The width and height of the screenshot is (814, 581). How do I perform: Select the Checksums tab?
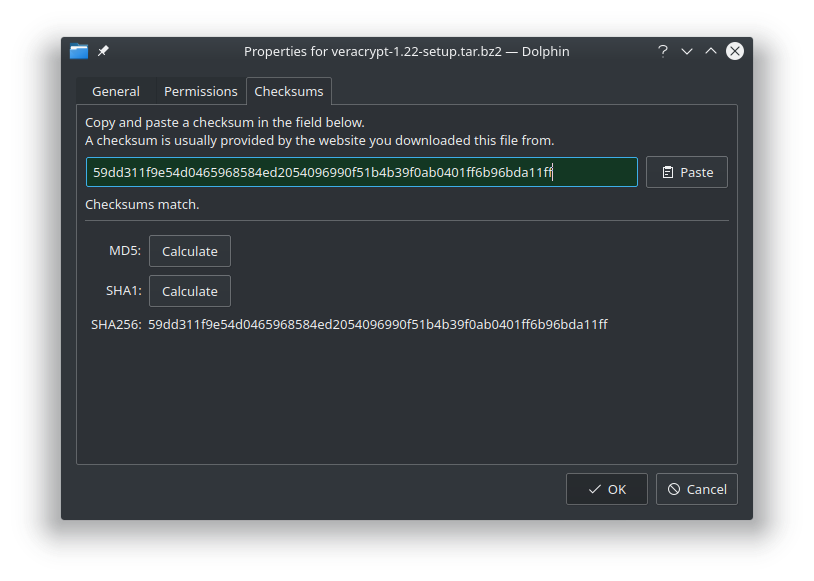(289, 91)
